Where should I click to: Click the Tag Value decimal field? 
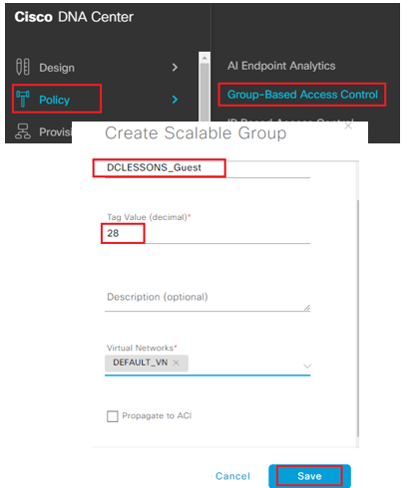pyautogui.click(x=207, y=233)
